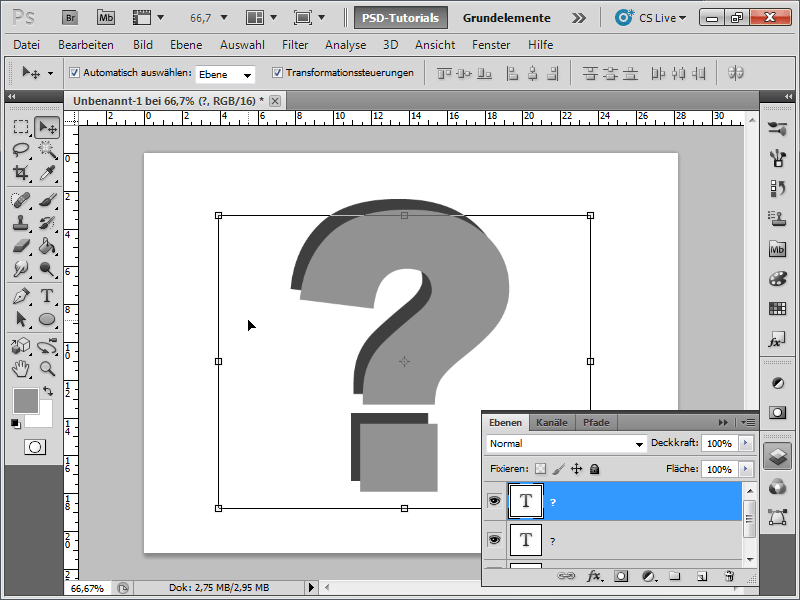Pick the History Brush tool
Screen dimensions: 800x600
[47, 223]
